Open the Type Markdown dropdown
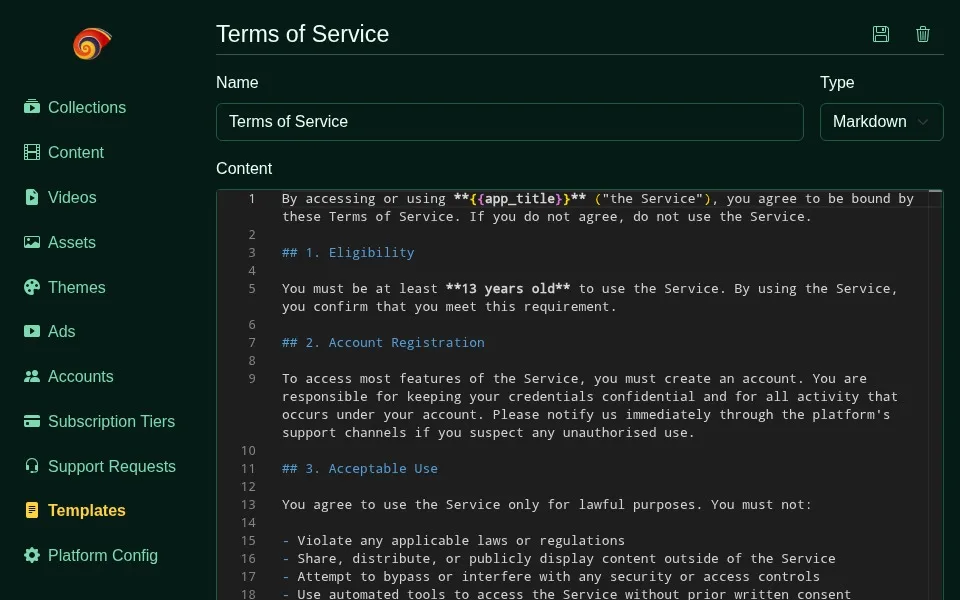This screenshot has width=960, height=600. [x=881, y=122]
